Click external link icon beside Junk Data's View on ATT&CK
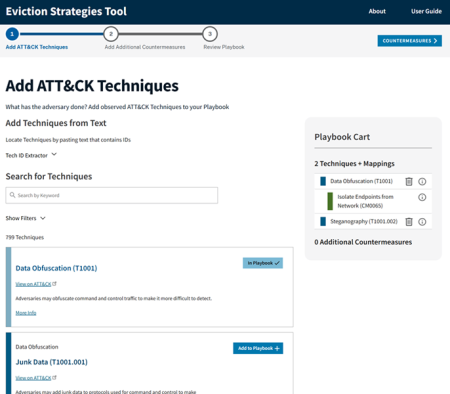 tap(54, 378)
